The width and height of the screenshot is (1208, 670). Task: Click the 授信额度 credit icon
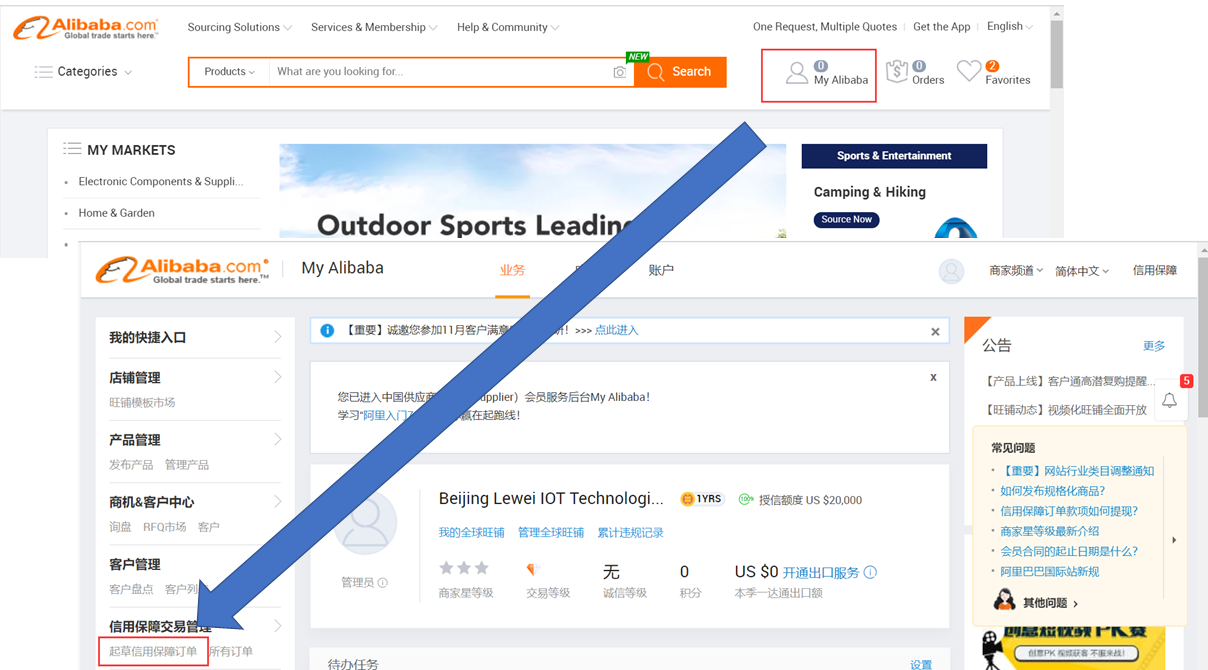tap(746, 499)
